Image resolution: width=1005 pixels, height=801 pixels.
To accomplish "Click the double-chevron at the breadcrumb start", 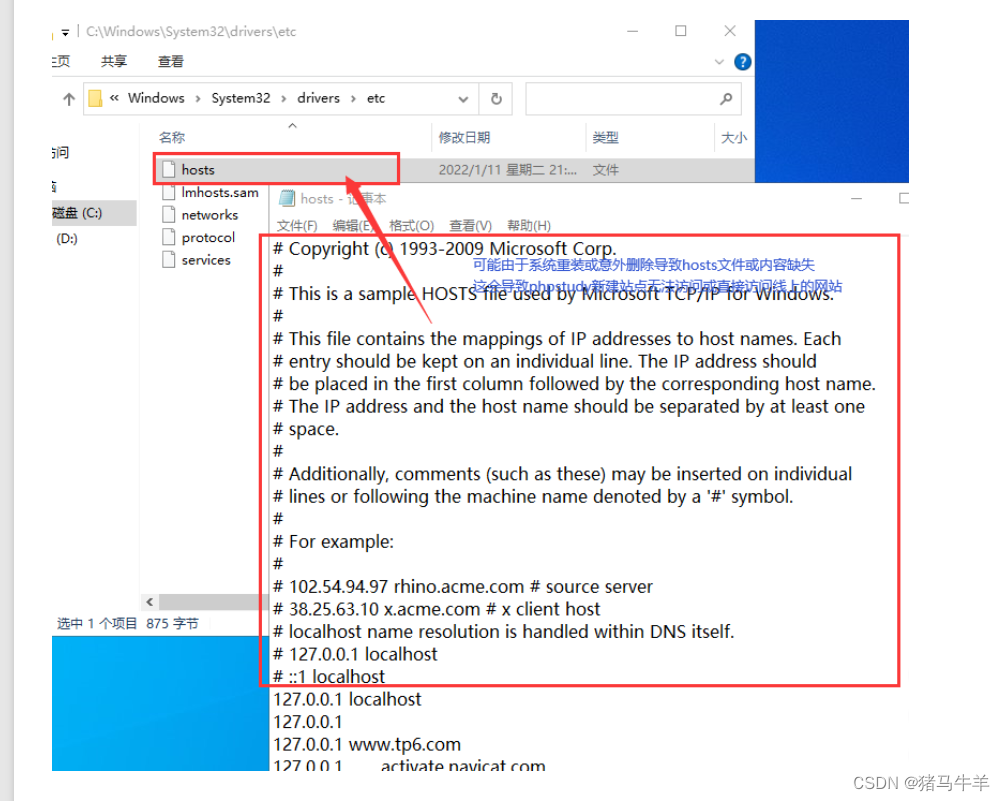I will point(115,98).
